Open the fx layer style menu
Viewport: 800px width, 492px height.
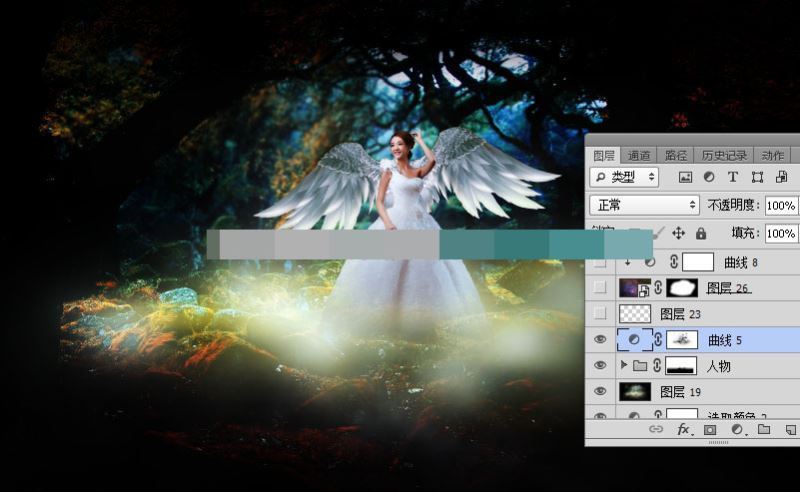(x=684, y=430)
